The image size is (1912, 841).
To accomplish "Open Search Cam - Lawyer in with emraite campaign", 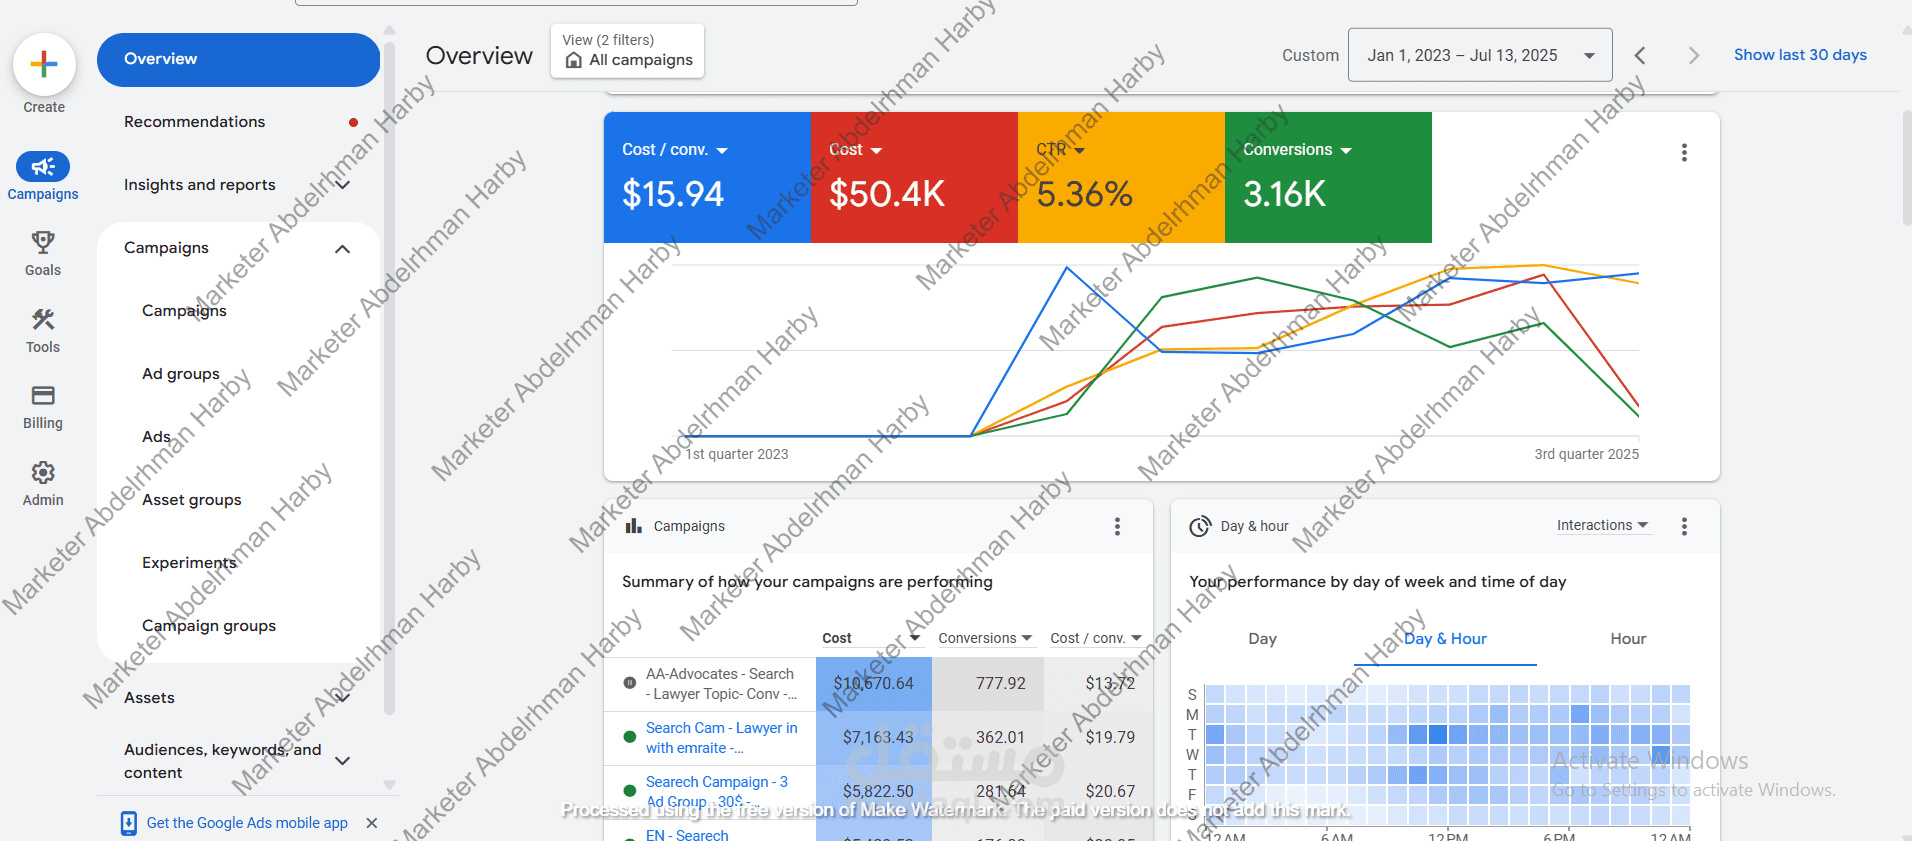I will (721, 738).
